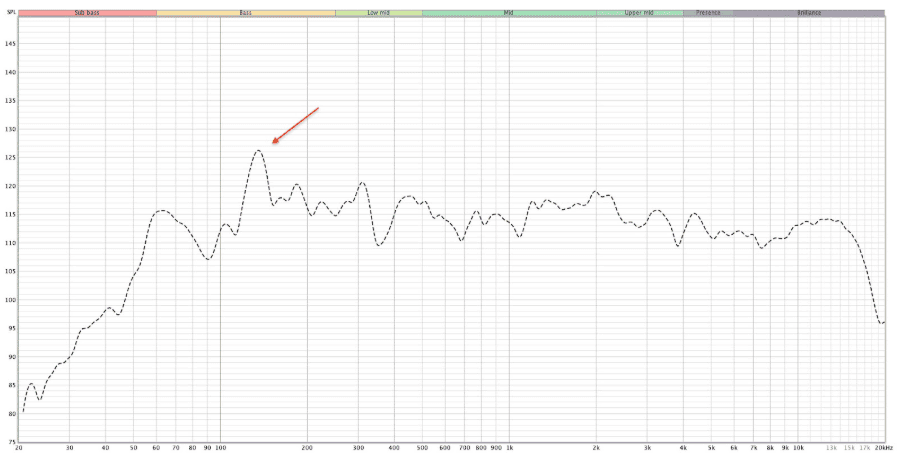Click the 50 Hz frequency axis label
Viewport: 900px width, 463px height.
click(134, 448)
